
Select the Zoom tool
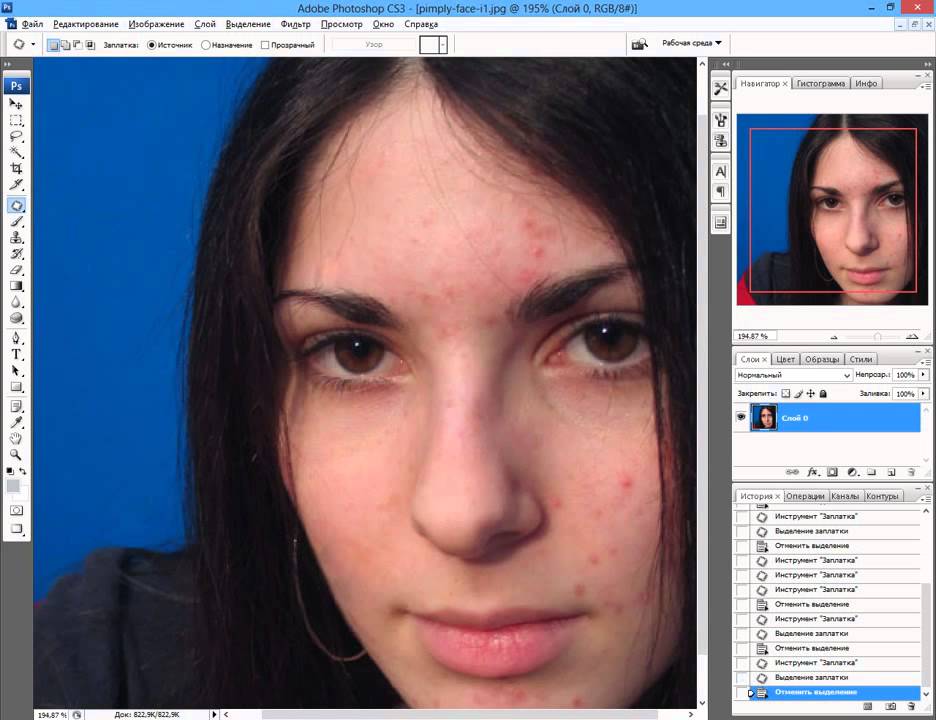(x=16, y=456)
